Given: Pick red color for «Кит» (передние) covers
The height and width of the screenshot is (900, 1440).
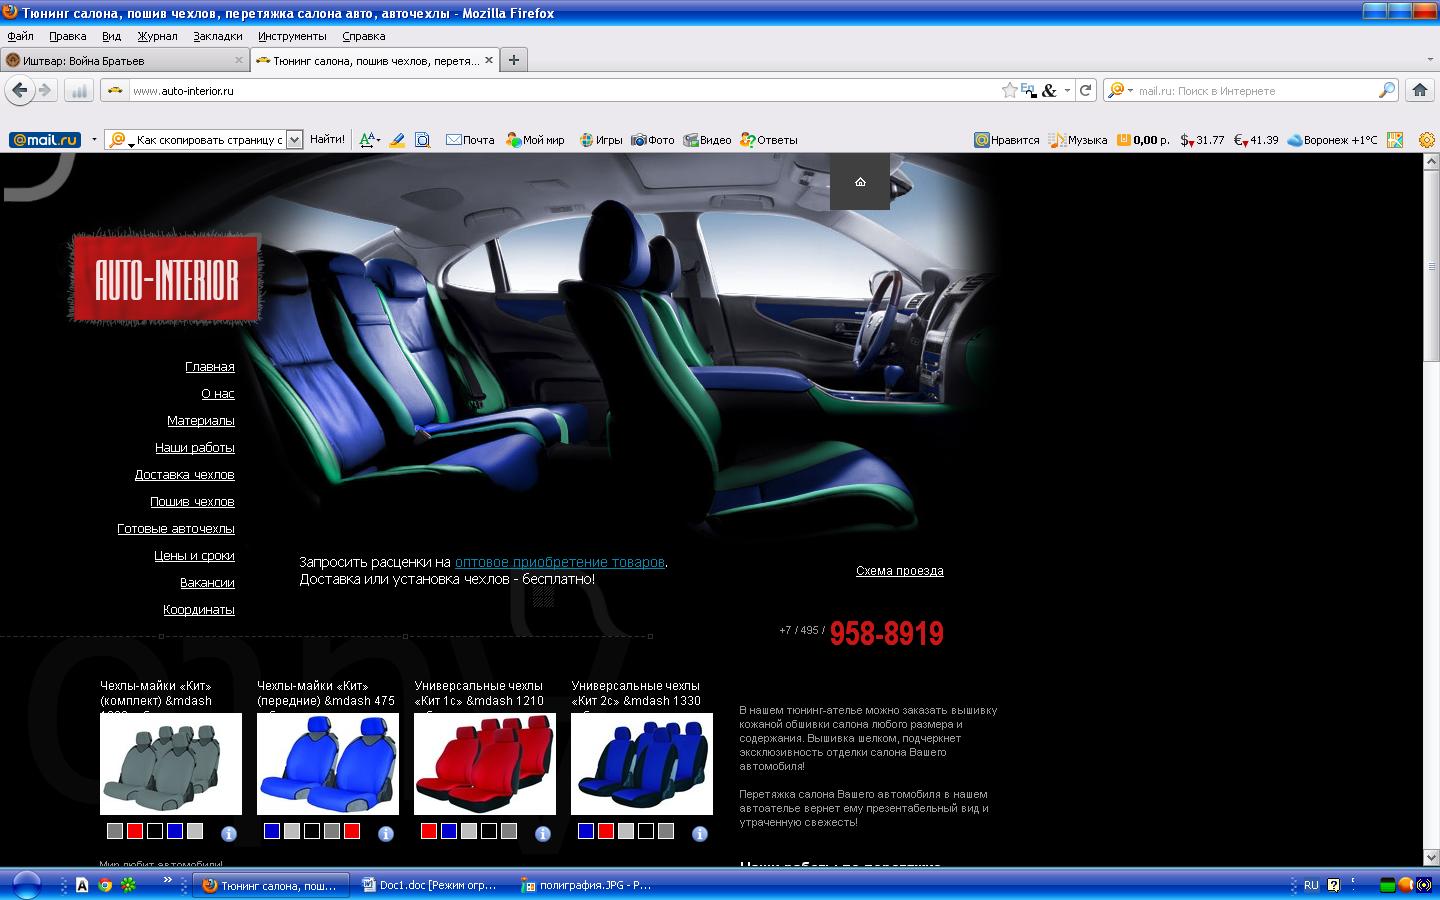Looking at the screenshot, I should pos(352,831).
